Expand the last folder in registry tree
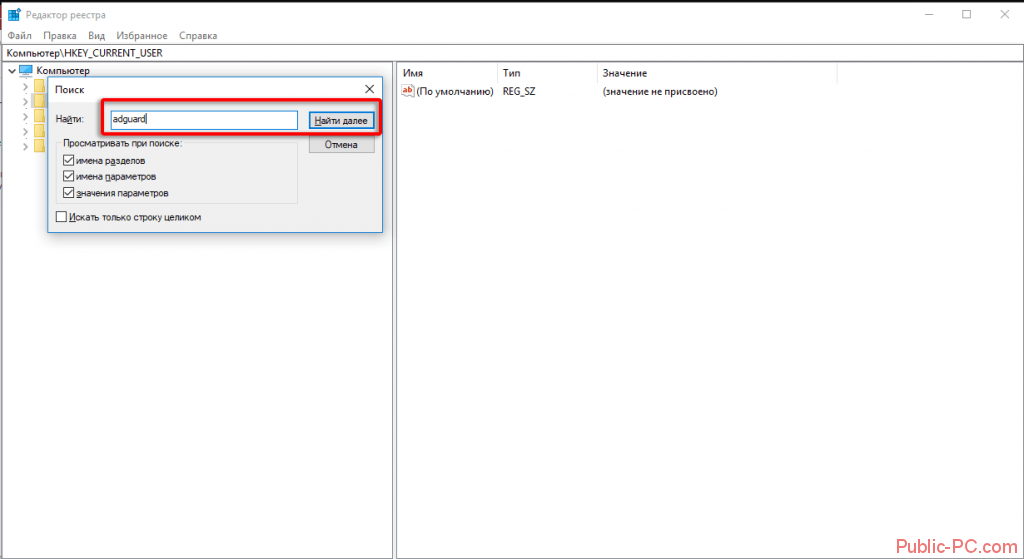1024x559 pixels. point(26,146)
